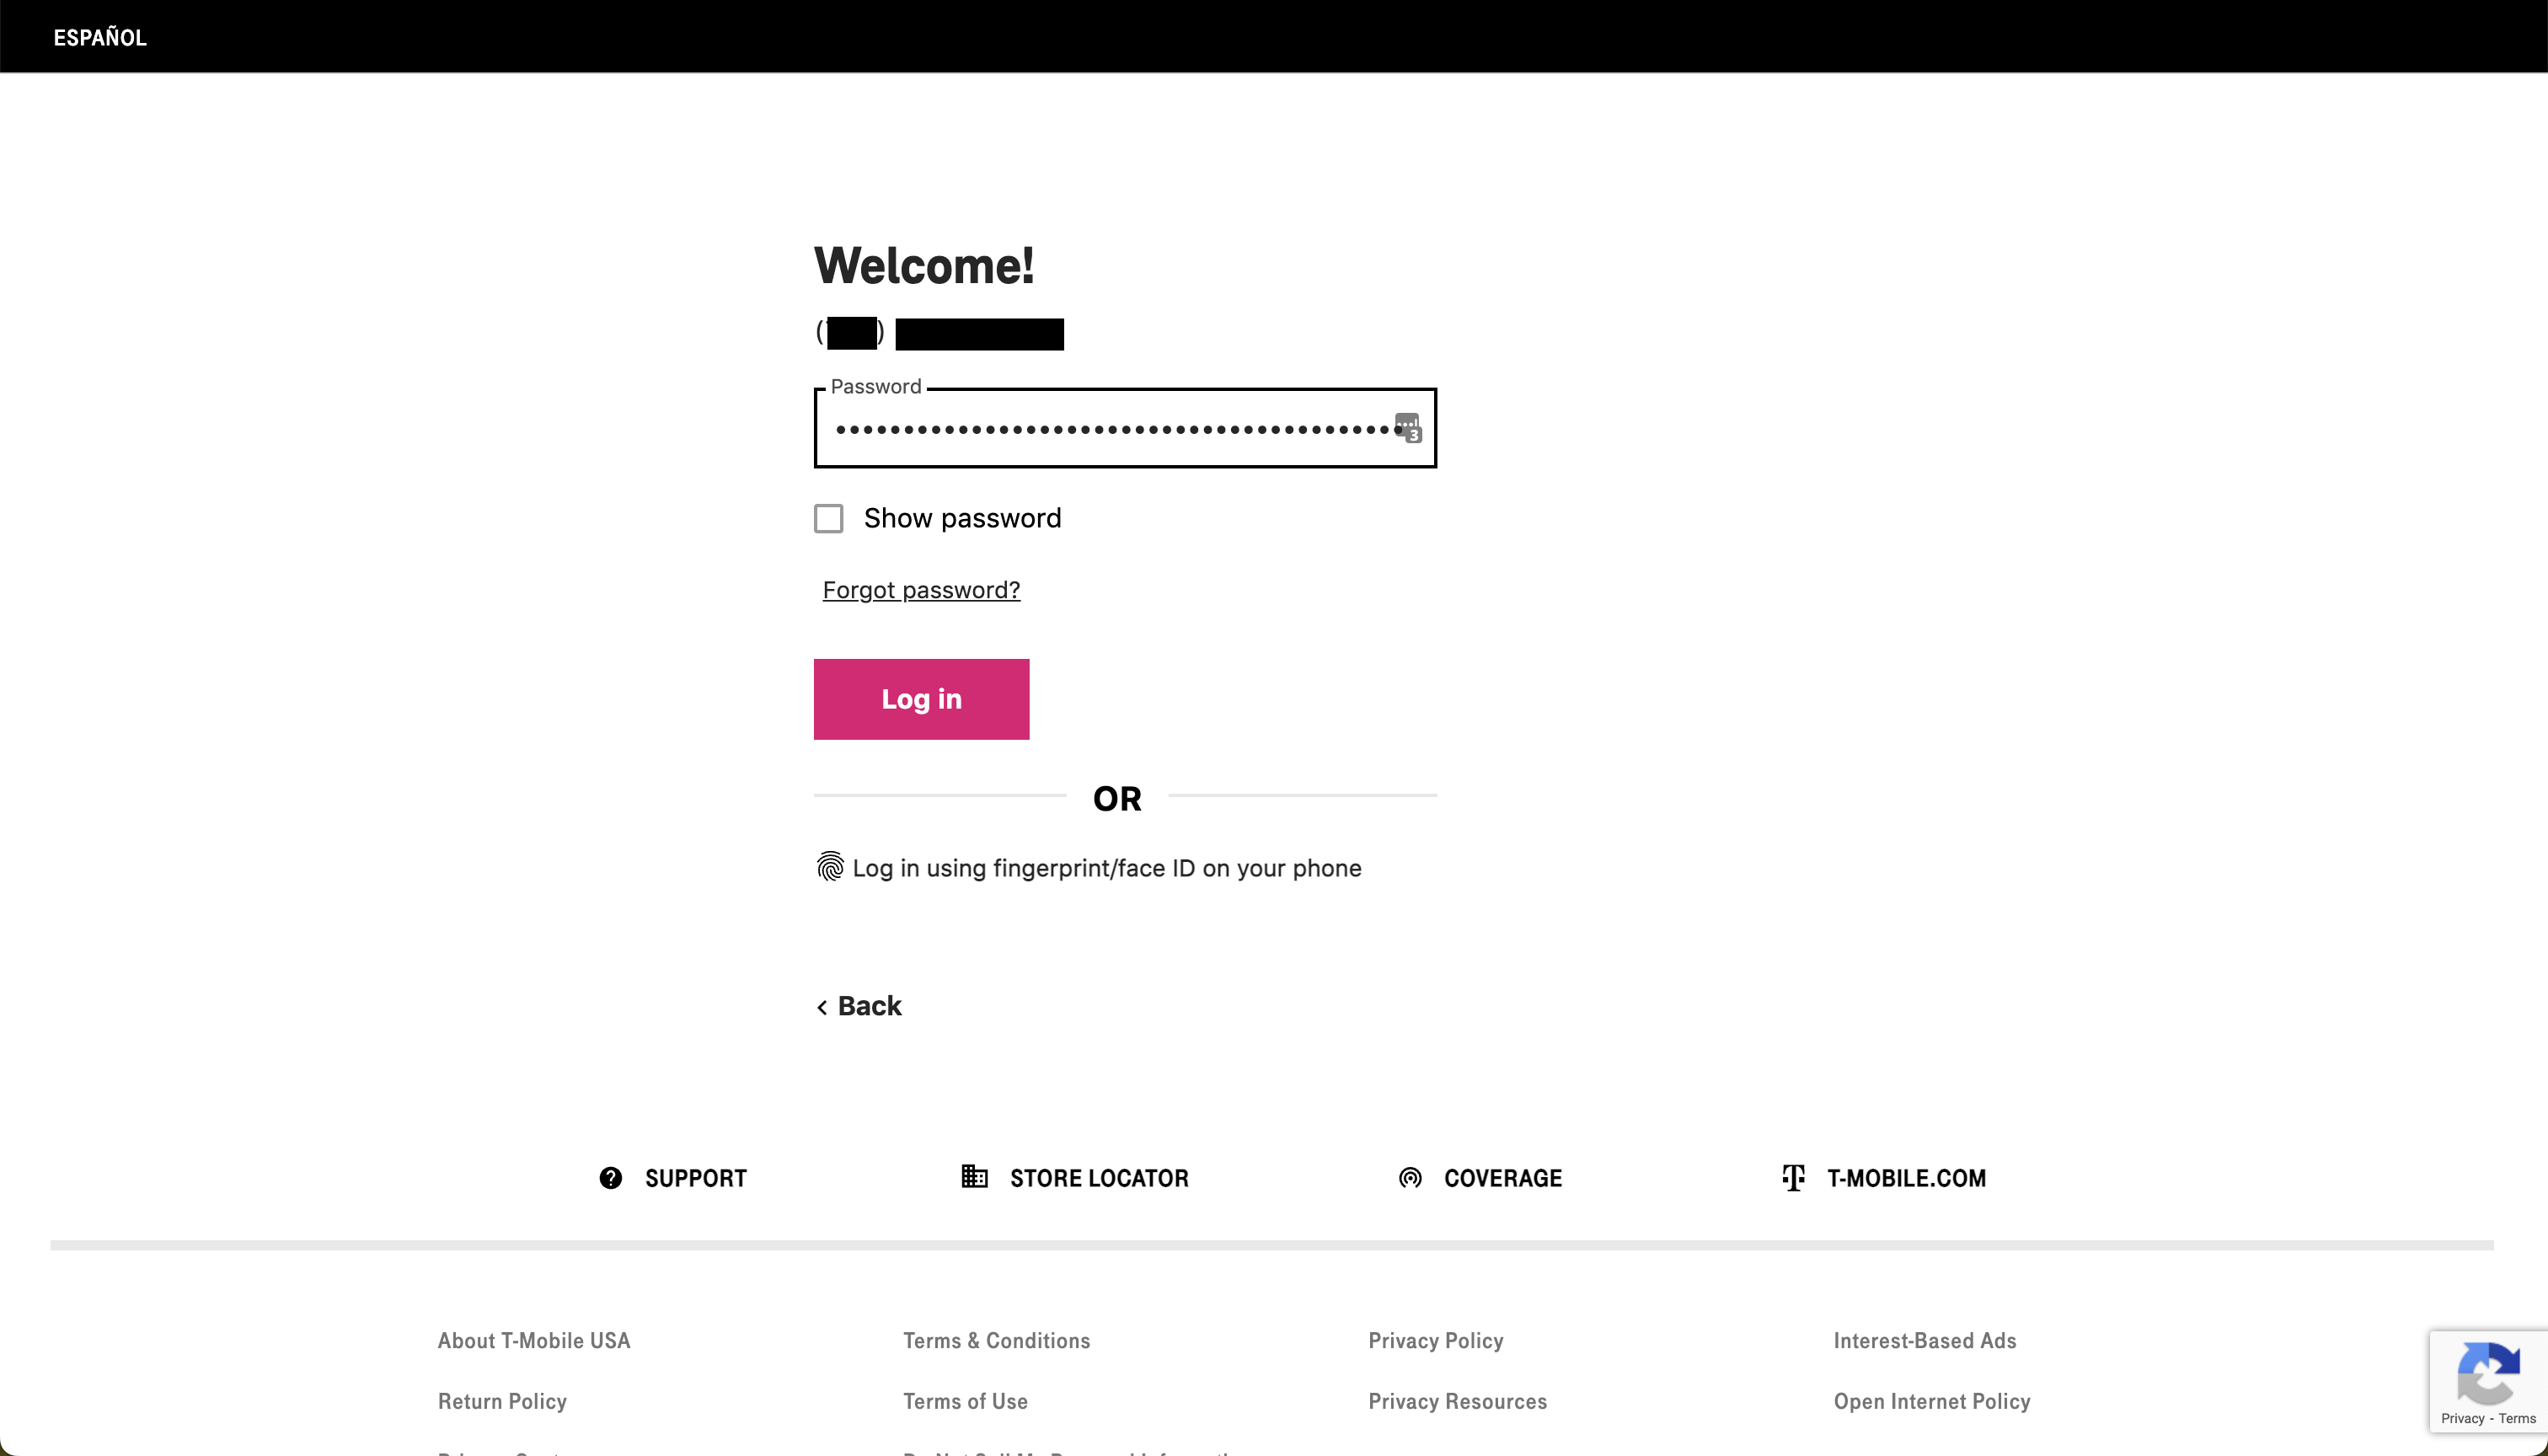Open the Privacy Policy footer link
The width and height of the screenshot is (2548, 1456).
[x=1435, y=1340]
